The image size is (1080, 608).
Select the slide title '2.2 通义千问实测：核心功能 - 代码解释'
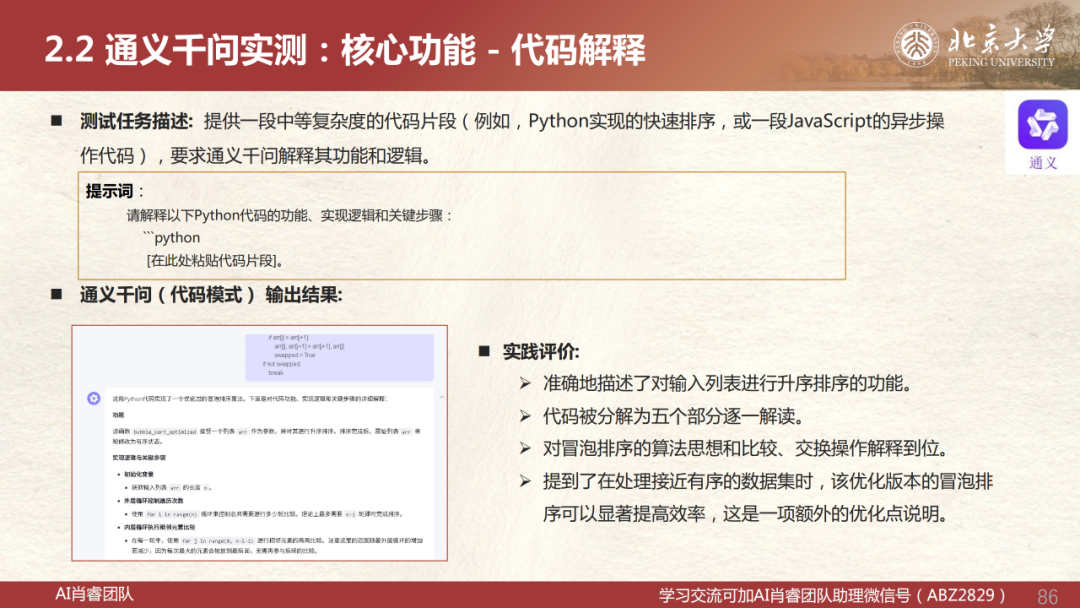(345, 50)
